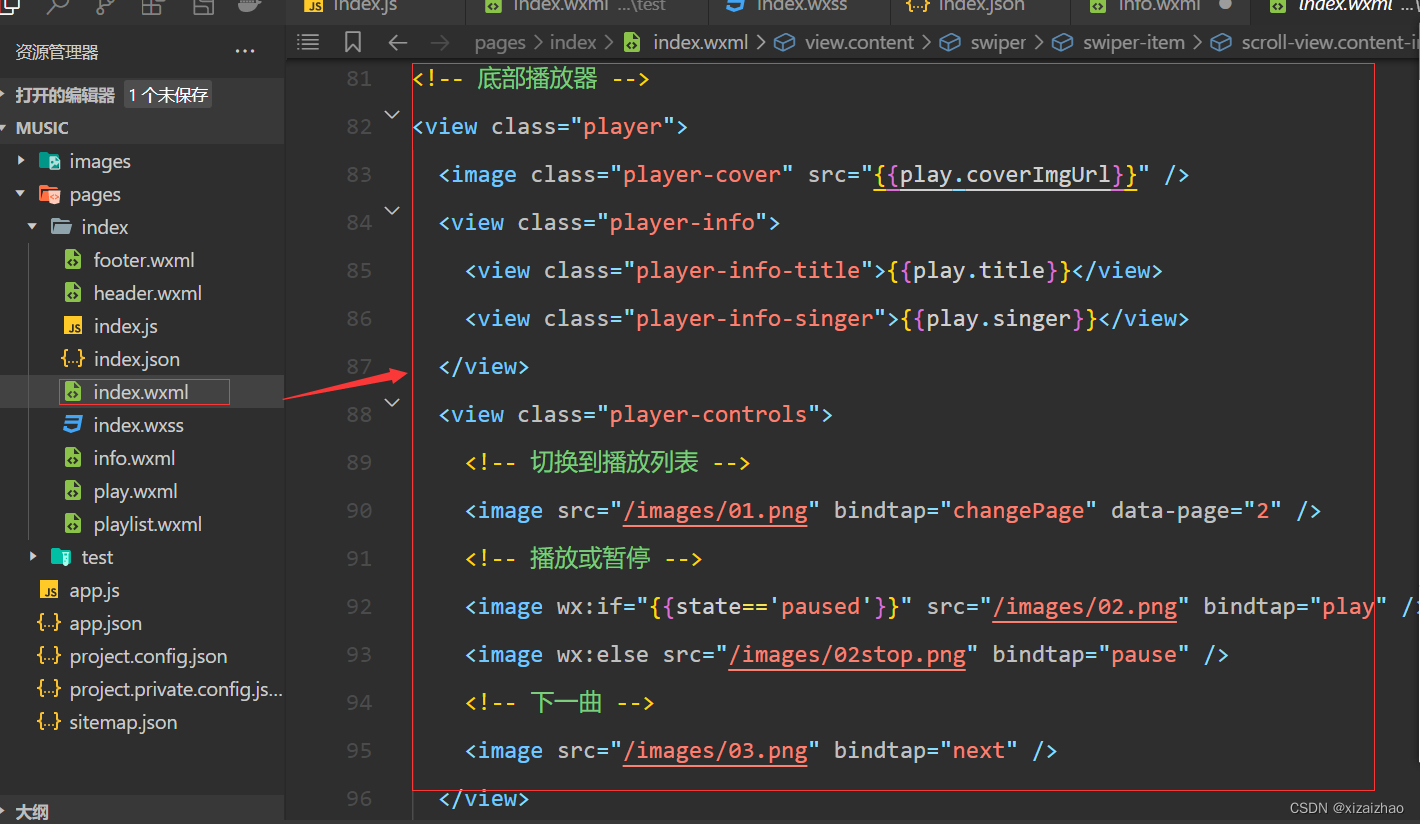This screenshot has height=824, width=1420.
Task: Fold the player-info block at line 84
Action: coord(392,211)
